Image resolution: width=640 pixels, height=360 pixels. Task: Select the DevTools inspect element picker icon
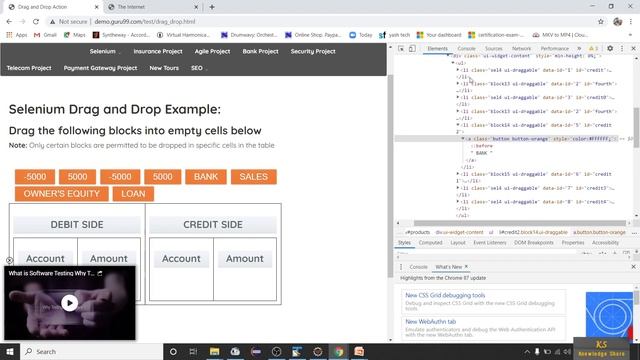[401, 49]
